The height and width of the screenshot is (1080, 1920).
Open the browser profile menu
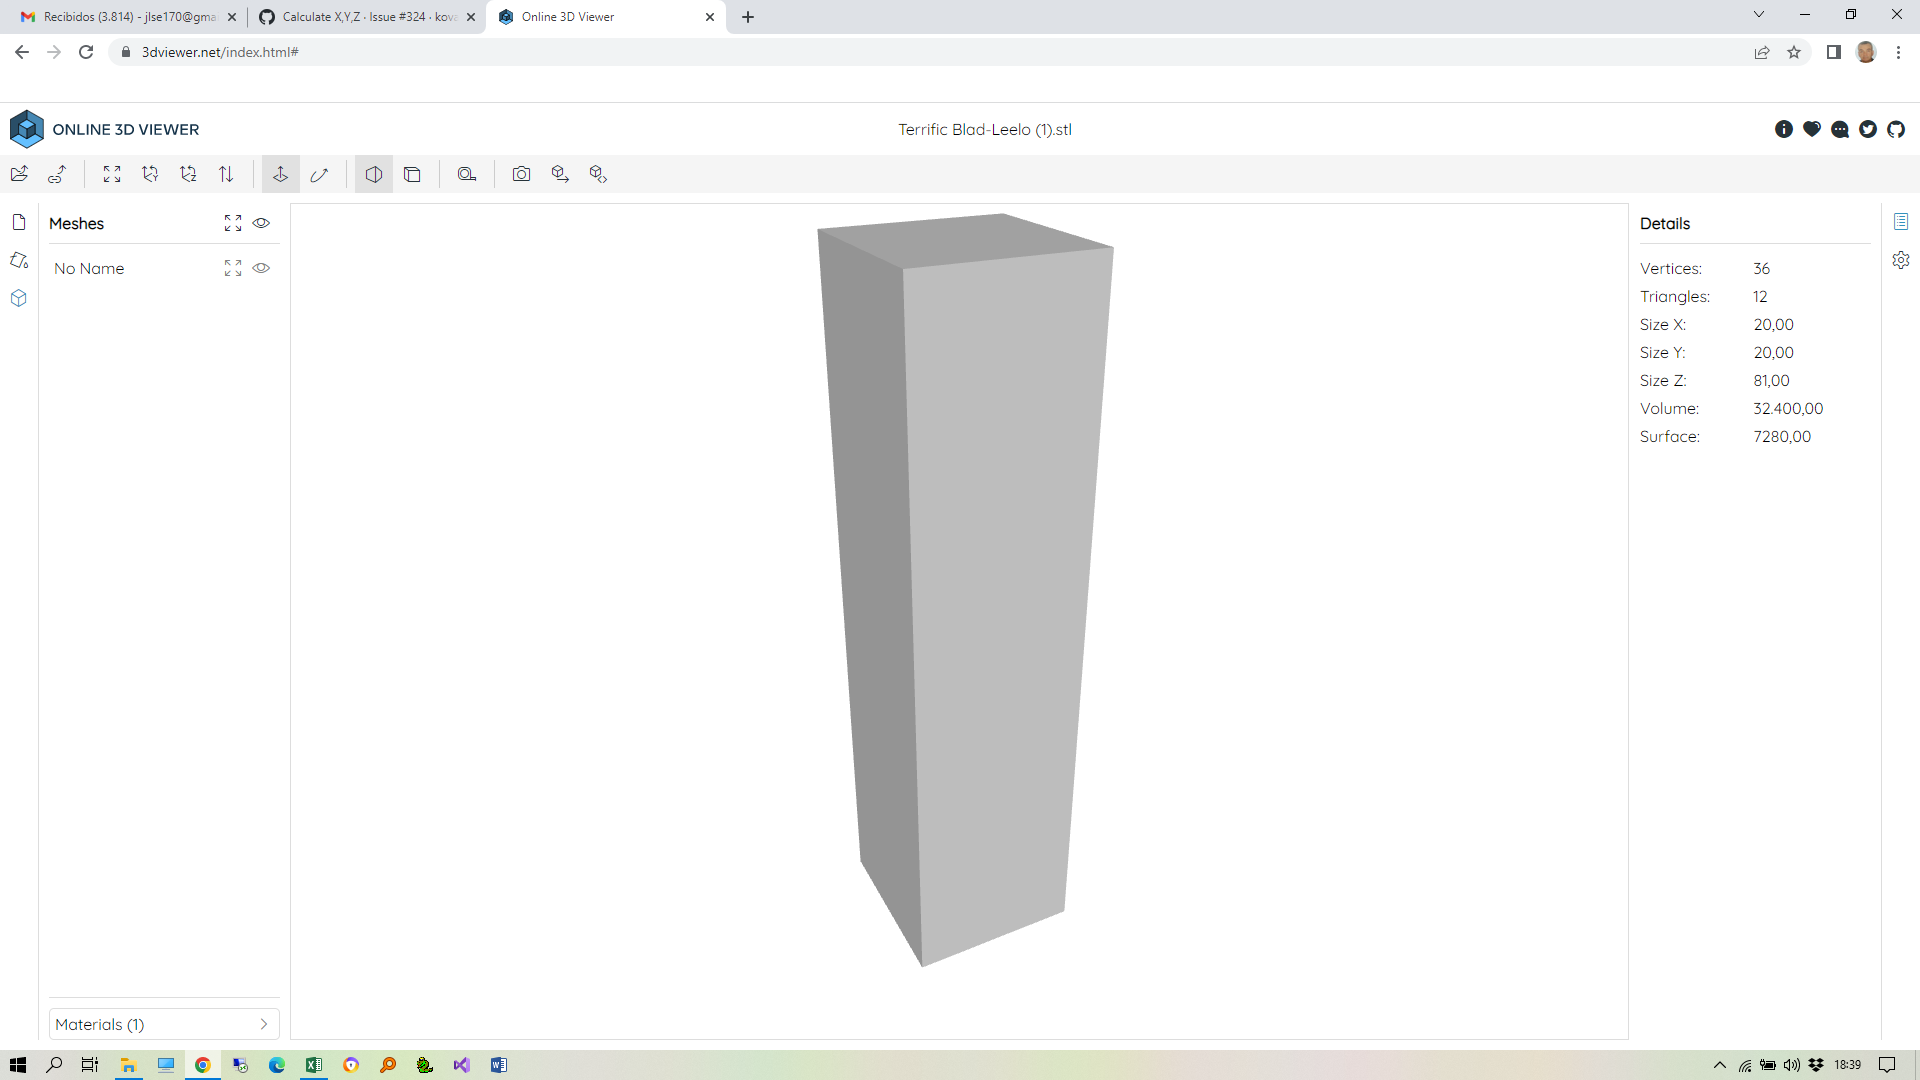pos(1868,52)
